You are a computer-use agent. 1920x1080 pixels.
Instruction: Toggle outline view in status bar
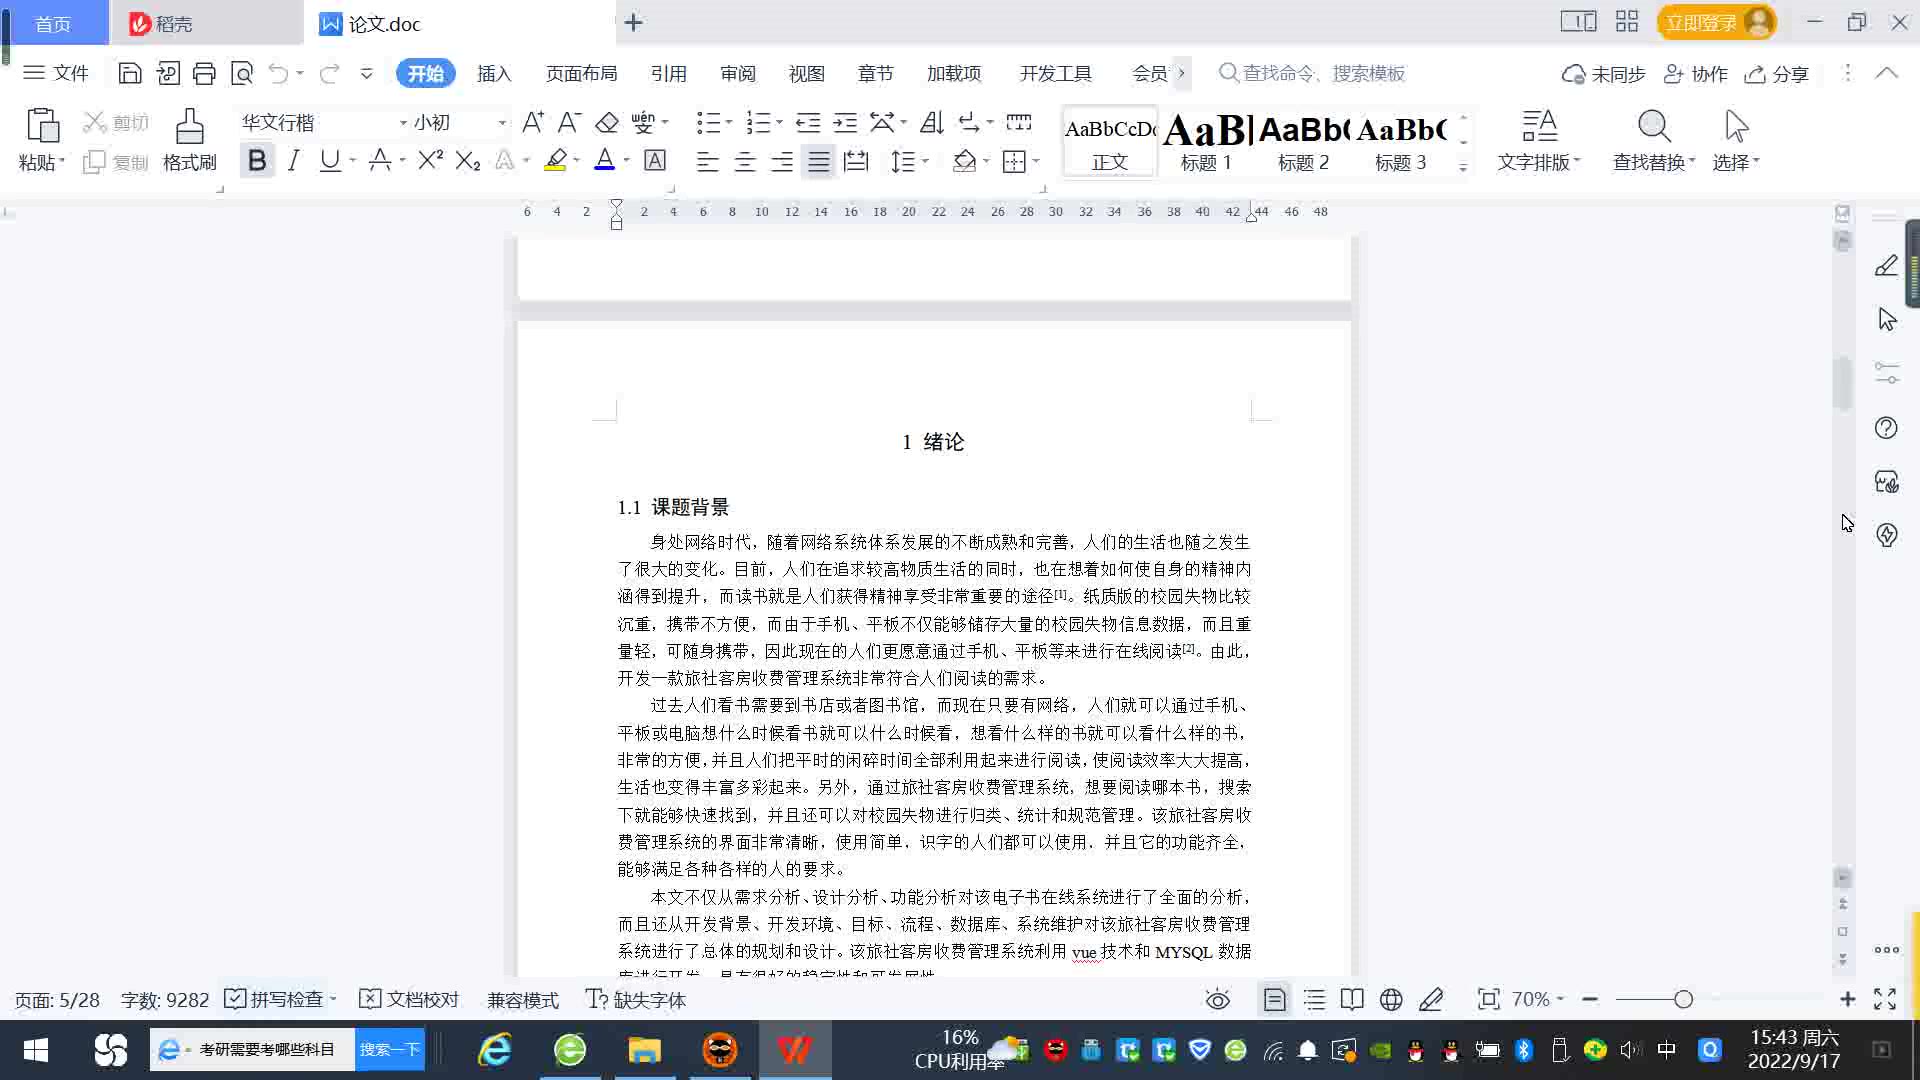click(1314, 999)
